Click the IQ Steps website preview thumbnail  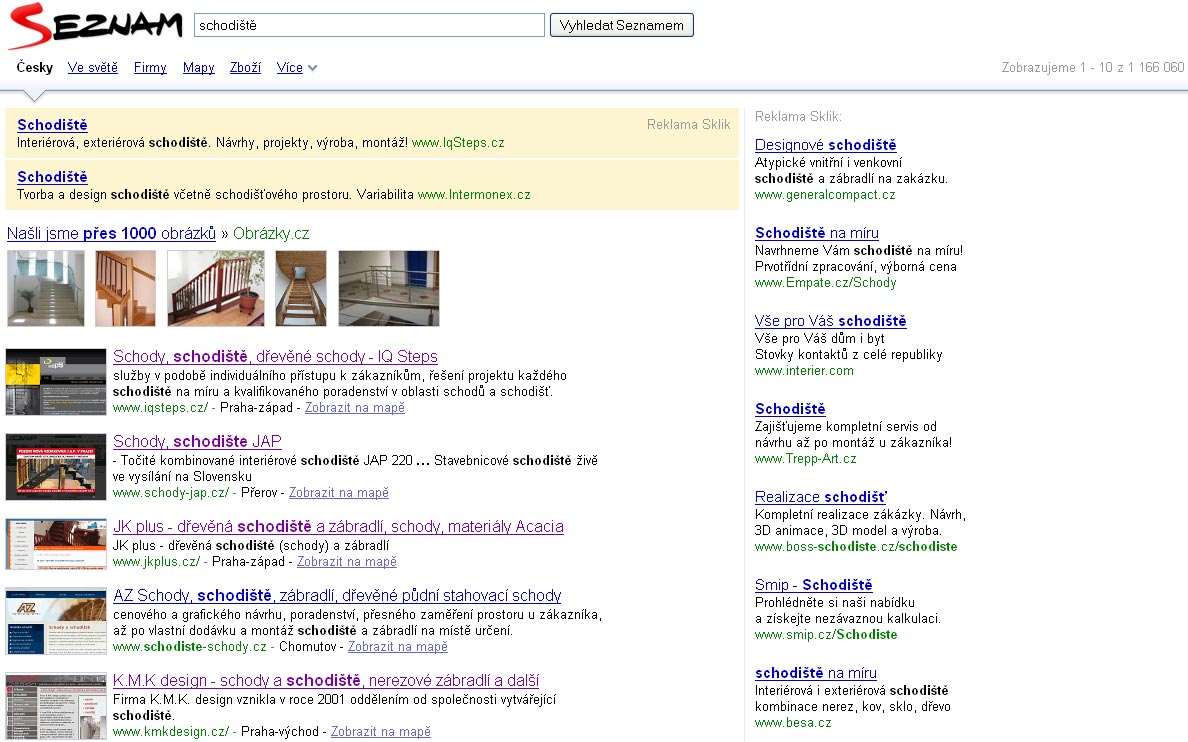coord(56,382)
